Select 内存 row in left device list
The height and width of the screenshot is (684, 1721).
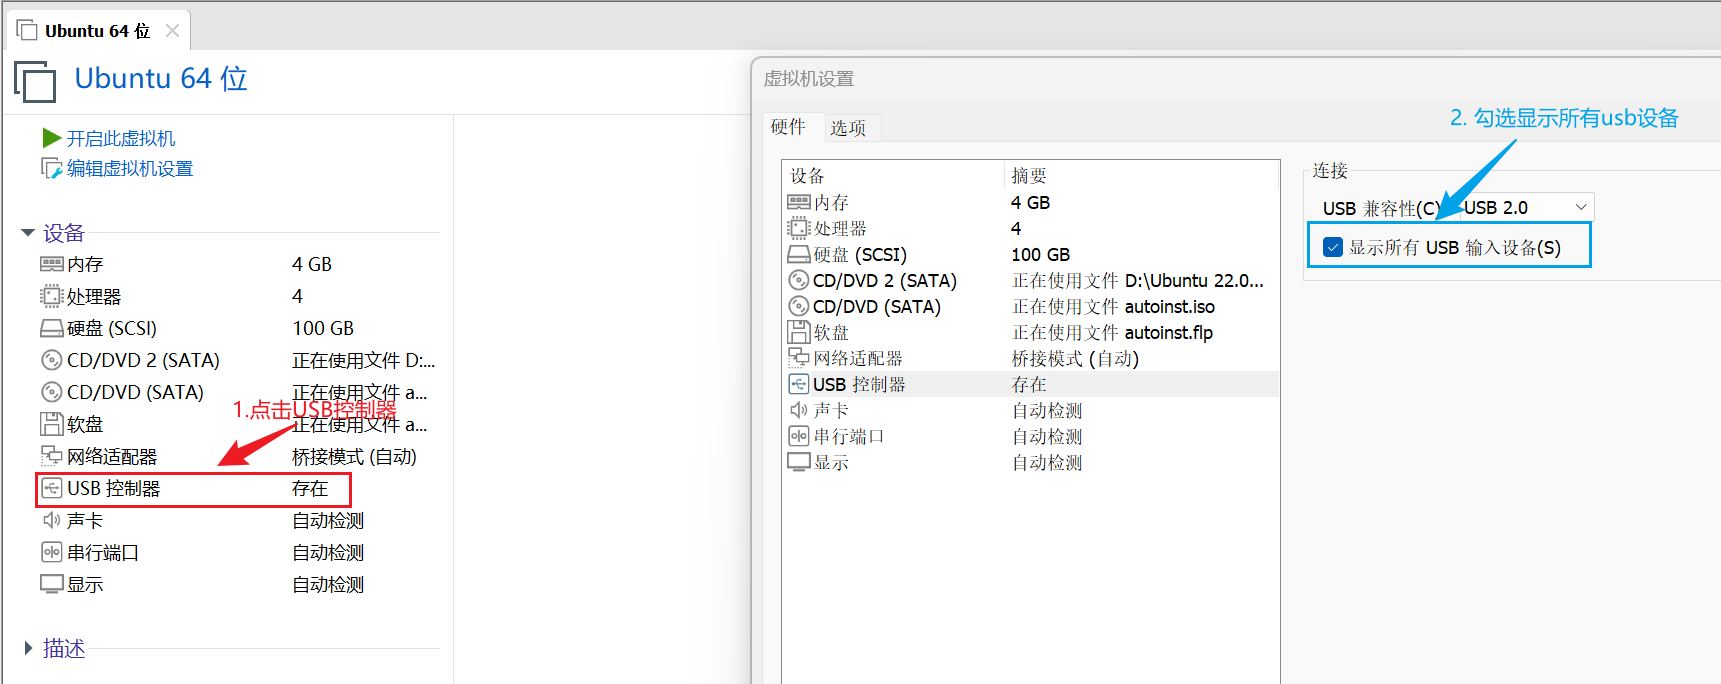(x=239, y=264)
